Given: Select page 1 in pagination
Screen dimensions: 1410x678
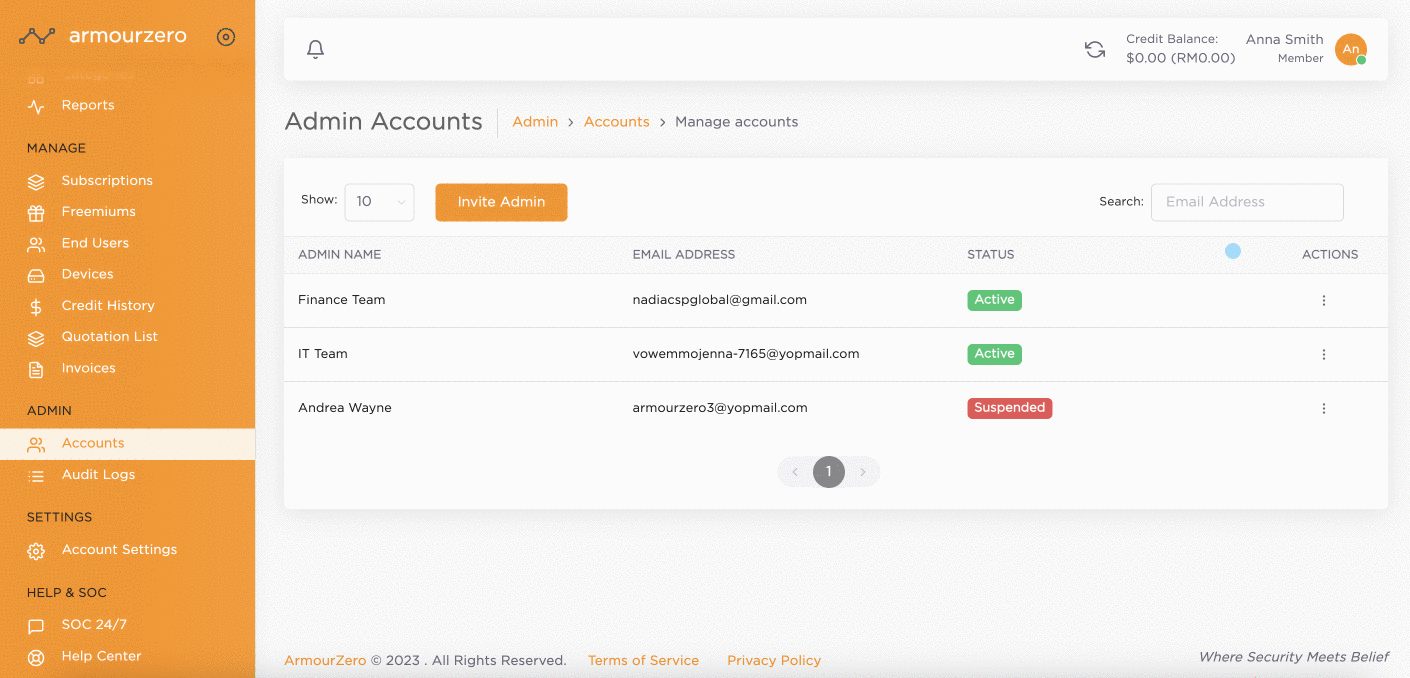Looking at the screenshot, I should pyautogui.click(x=829, y=472).
